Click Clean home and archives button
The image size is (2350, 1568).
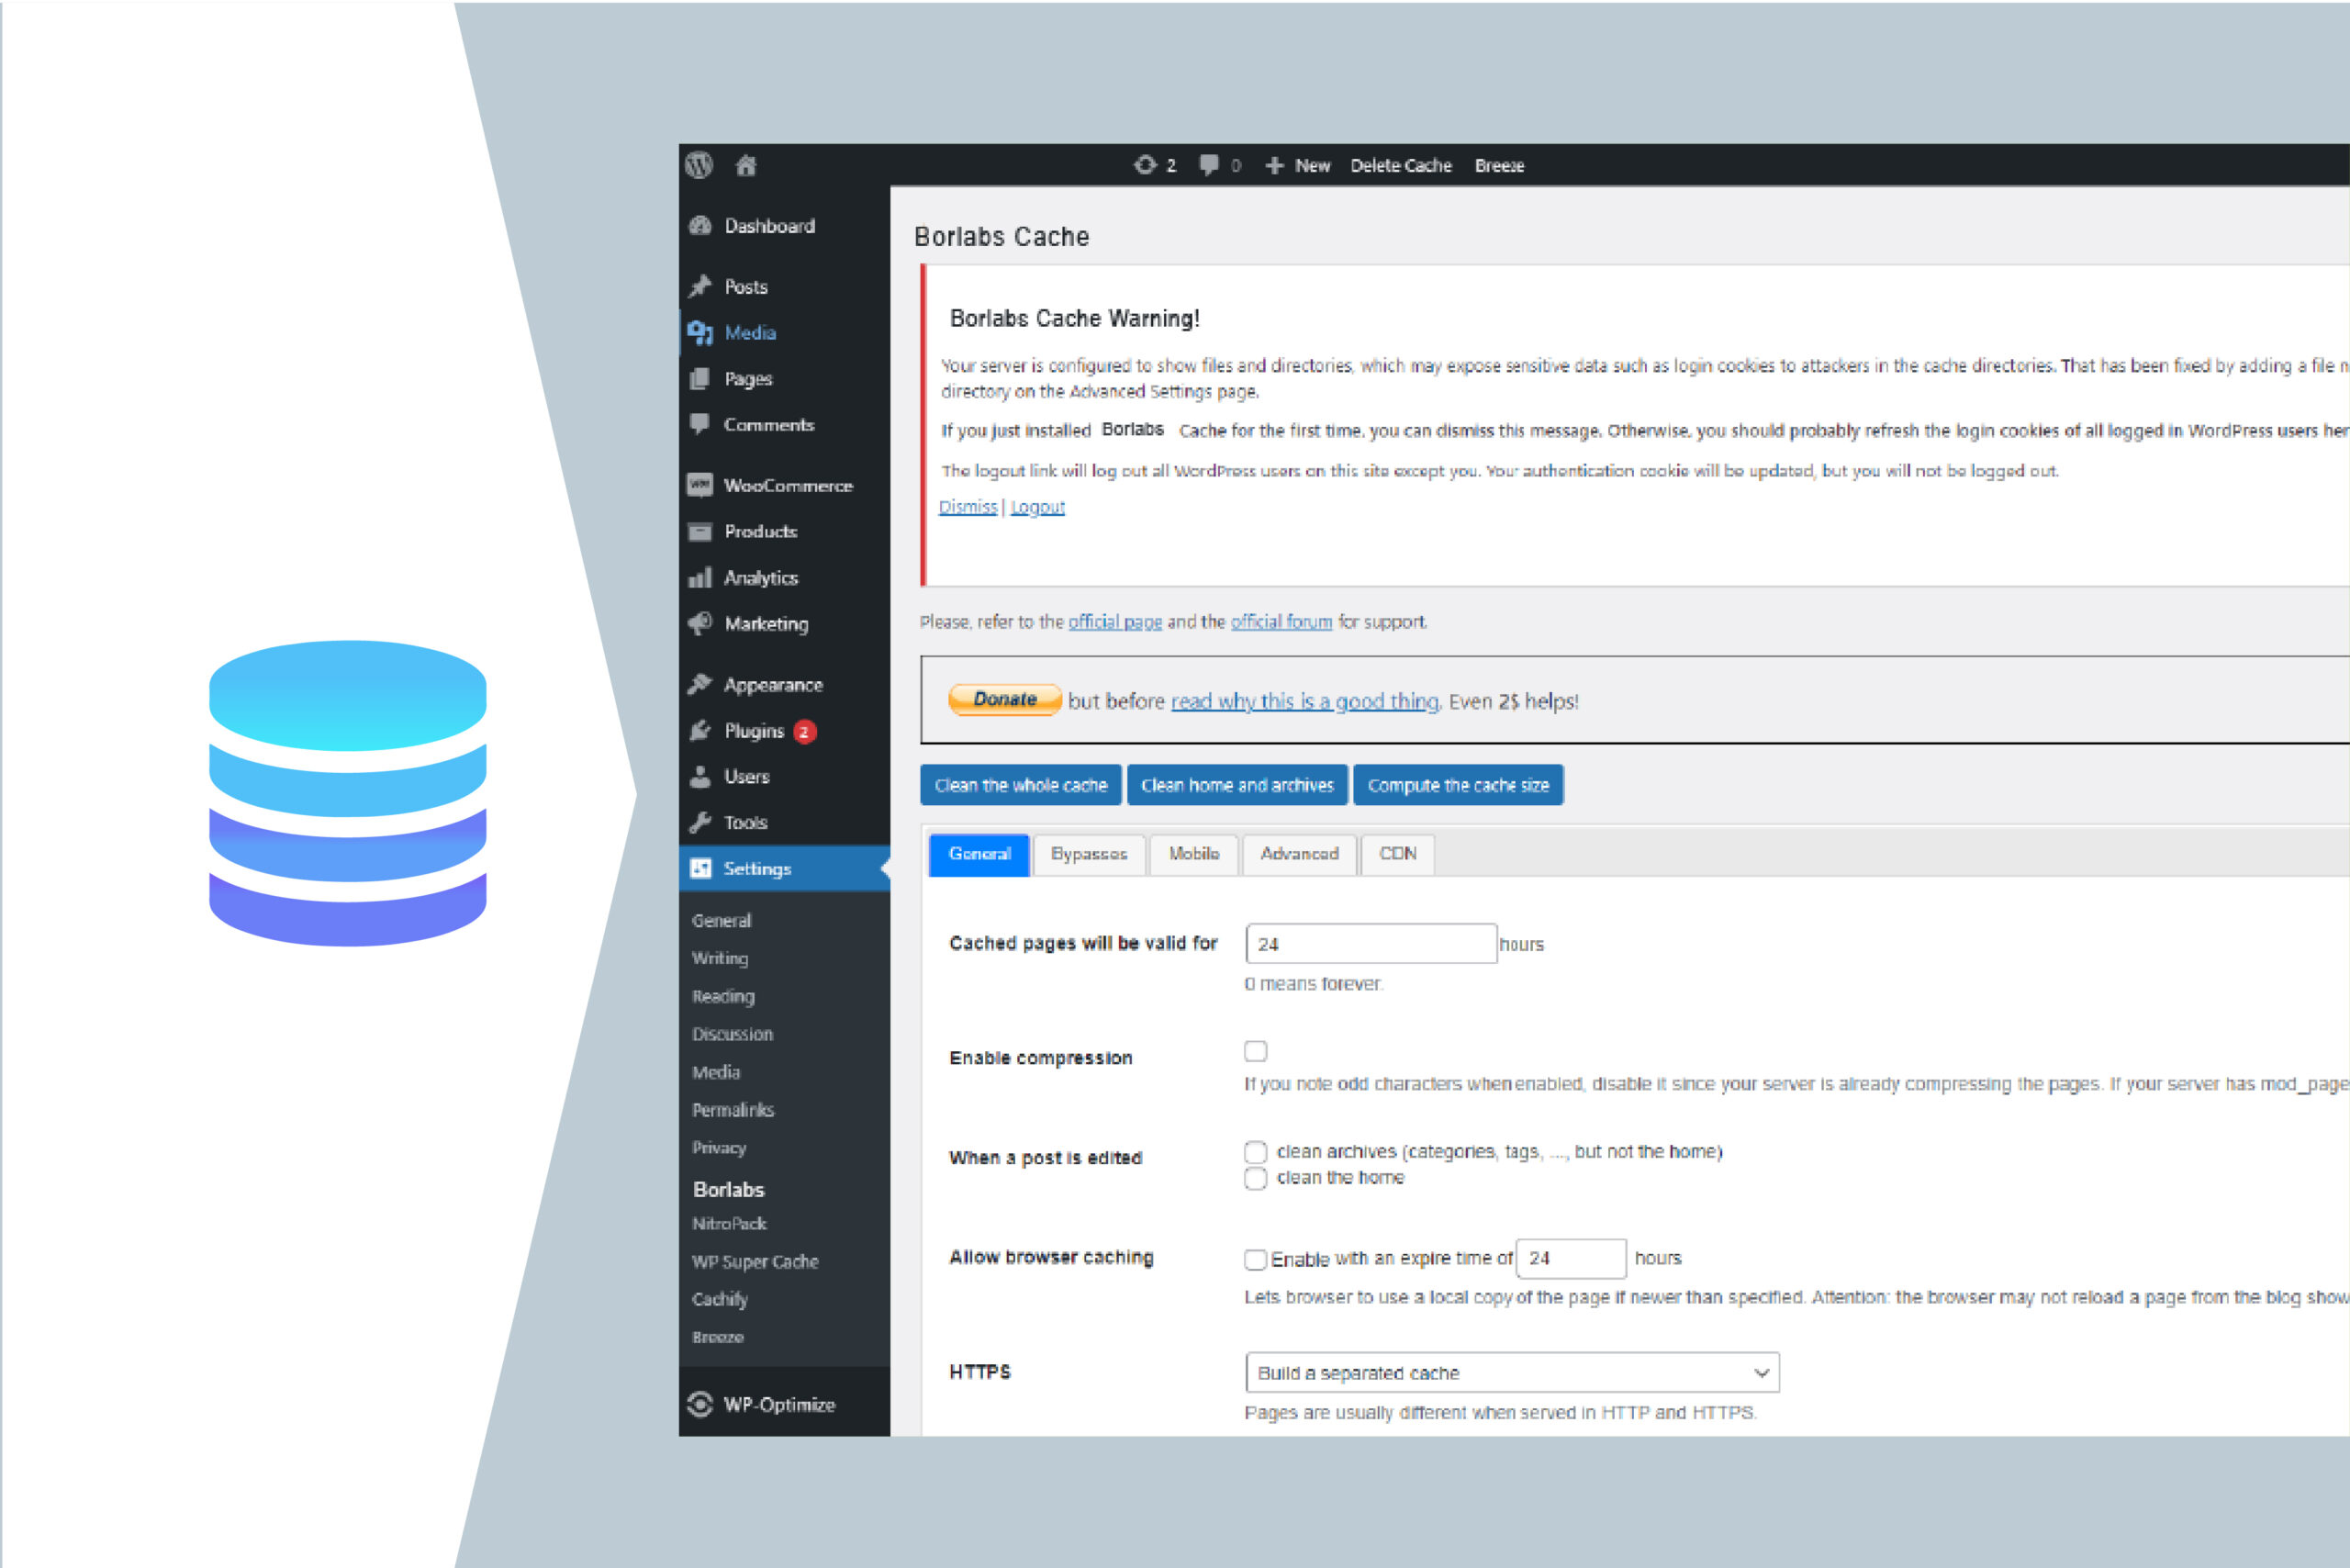(1237, 785)
